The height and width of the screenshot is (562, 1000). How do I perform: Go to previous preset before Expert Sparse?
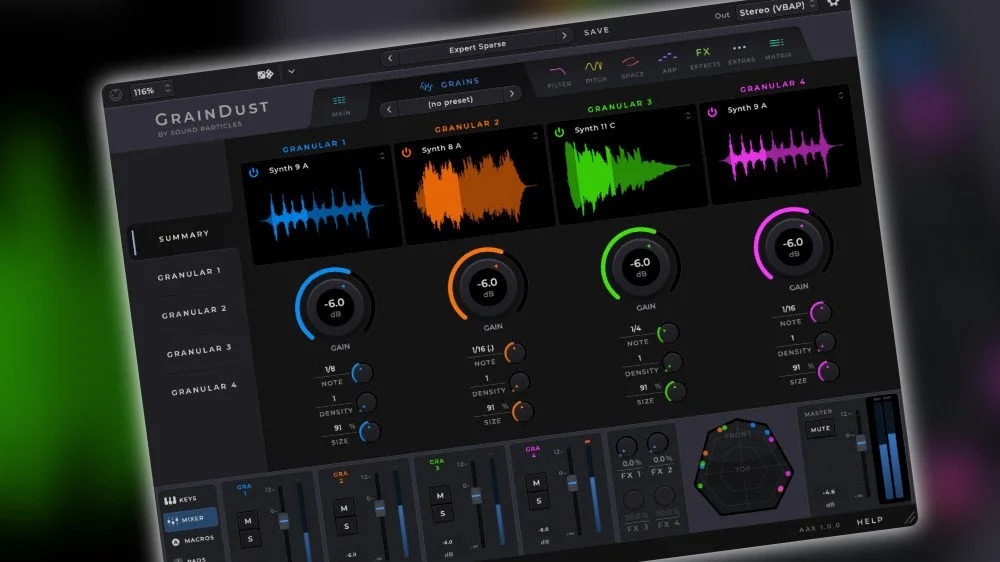(390, 58)
